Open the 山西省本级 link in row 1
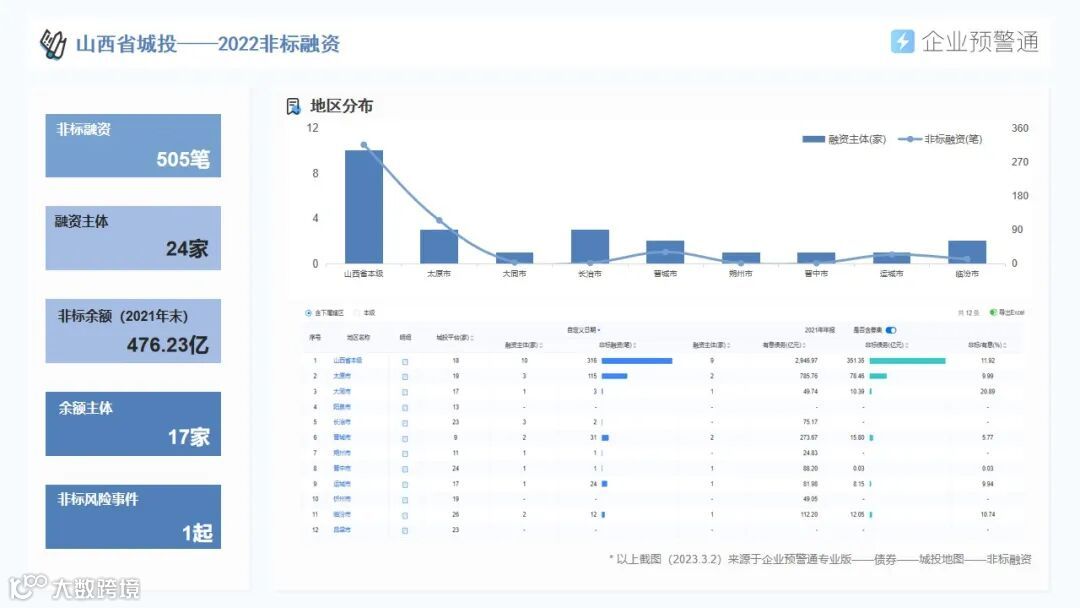 347,361
